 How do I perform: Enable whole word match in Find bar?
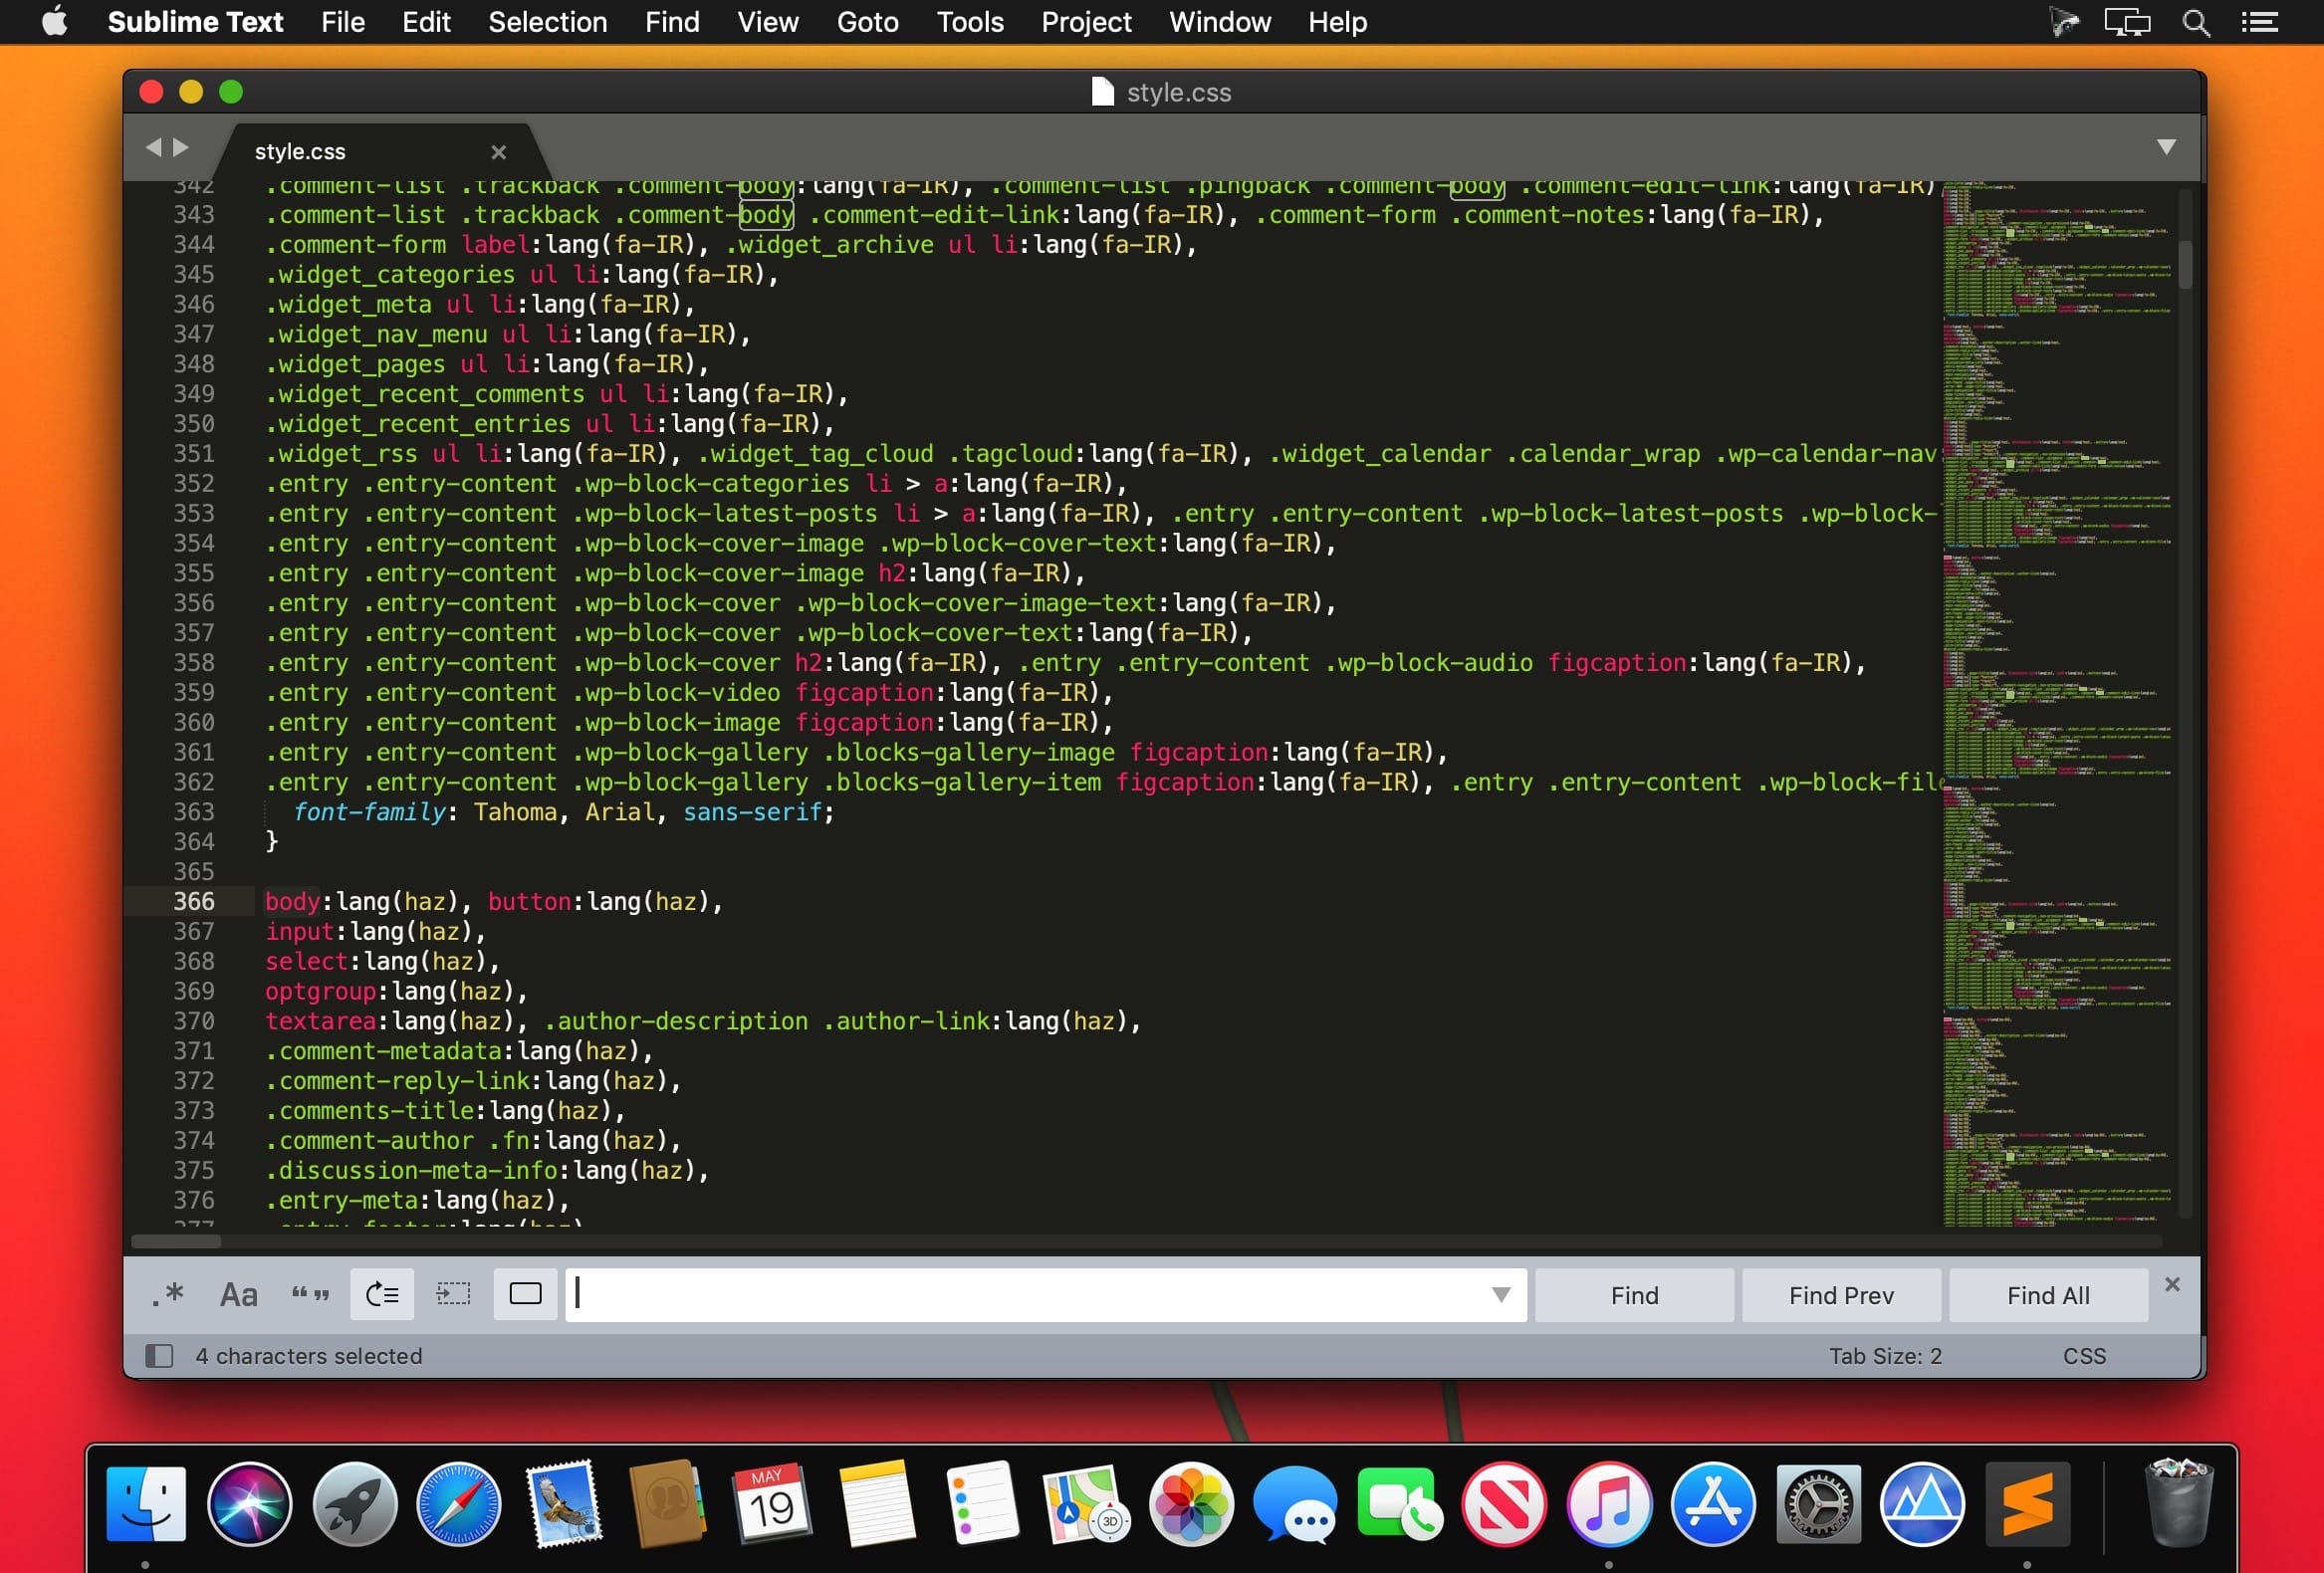click(307, 1294)
